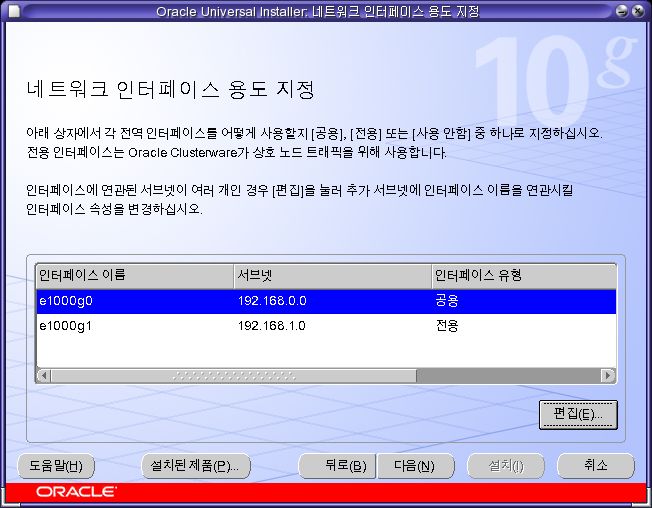The width and height of the screenshot is (652, 508).
Task: Click the right scroll arrow of the interface table
Action: (608, 375)
